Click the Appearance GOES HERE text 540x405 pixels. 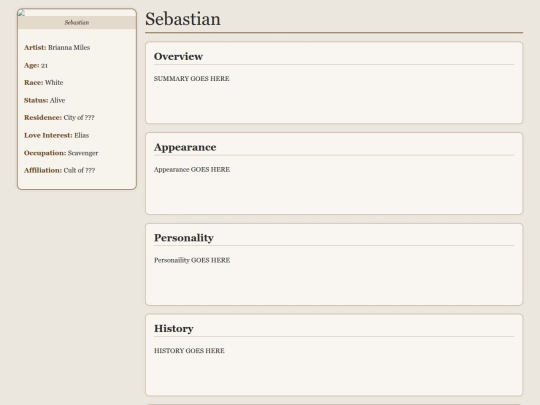click(x=192, y=169)
